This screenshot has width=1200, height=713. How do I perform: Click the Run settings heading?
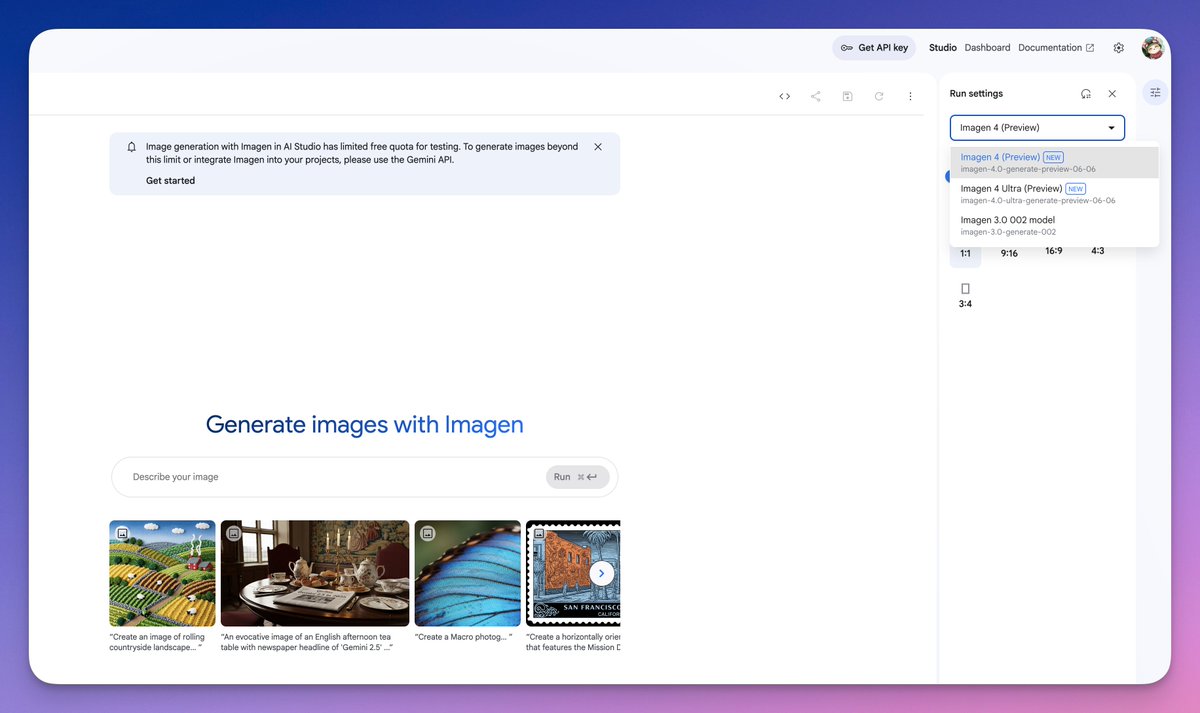point(976,94)
